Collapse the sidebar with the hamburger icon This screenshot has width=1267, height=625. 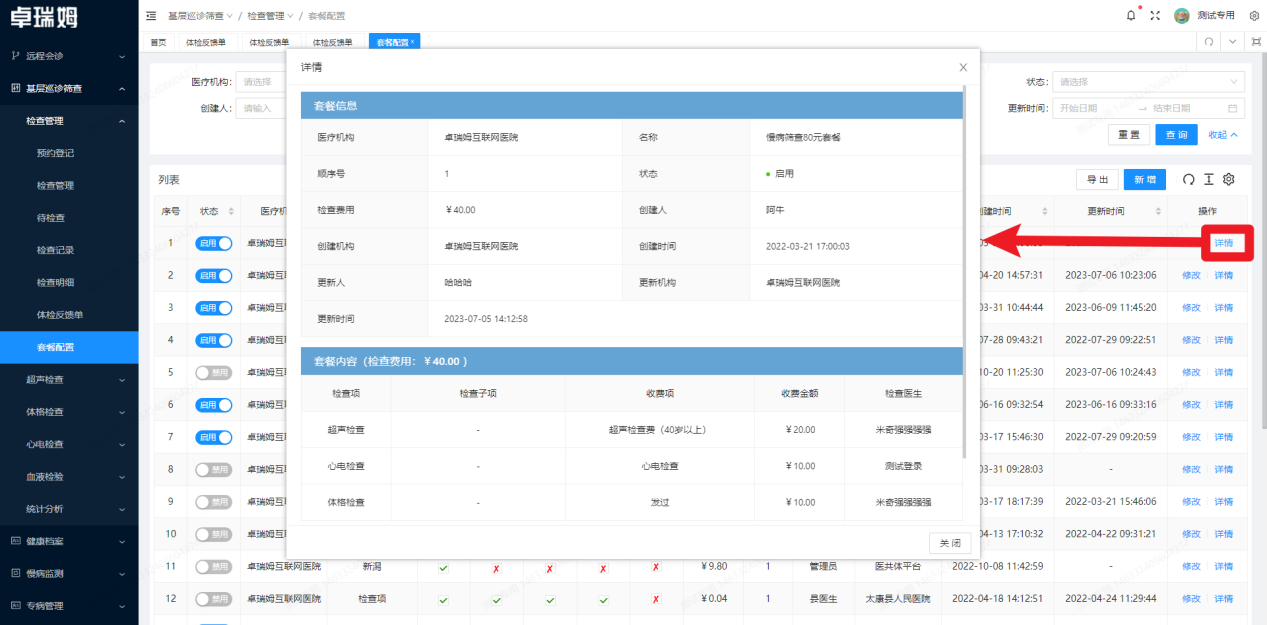click(x=151, y=16)
